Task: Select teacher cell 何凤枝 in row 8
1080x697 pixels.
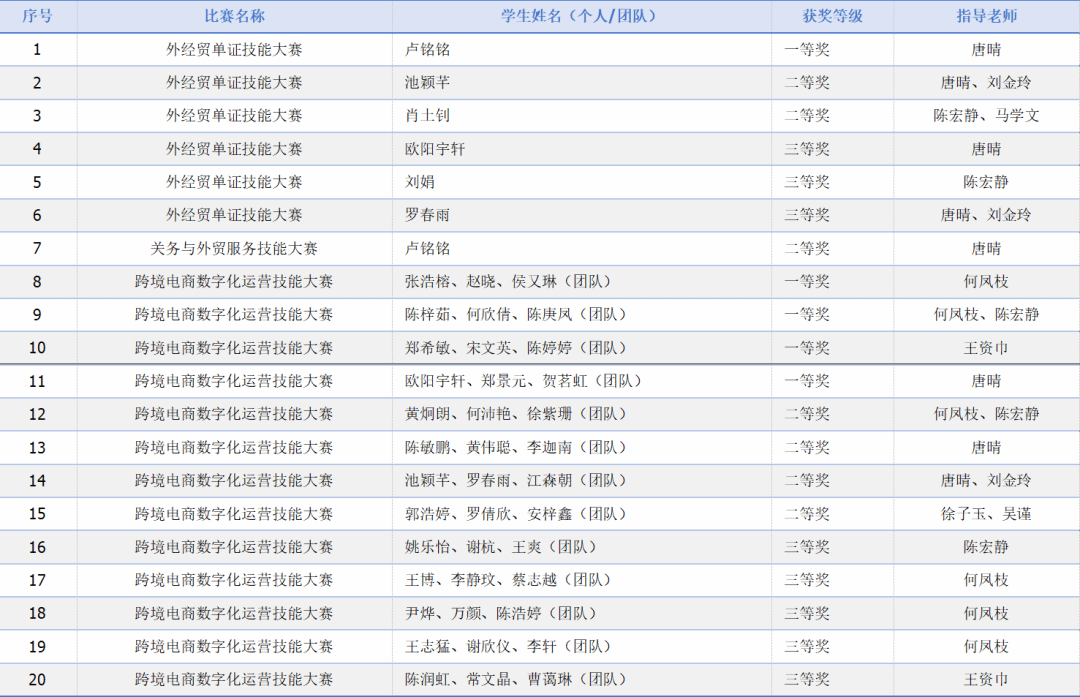Action: coord(986,281)
